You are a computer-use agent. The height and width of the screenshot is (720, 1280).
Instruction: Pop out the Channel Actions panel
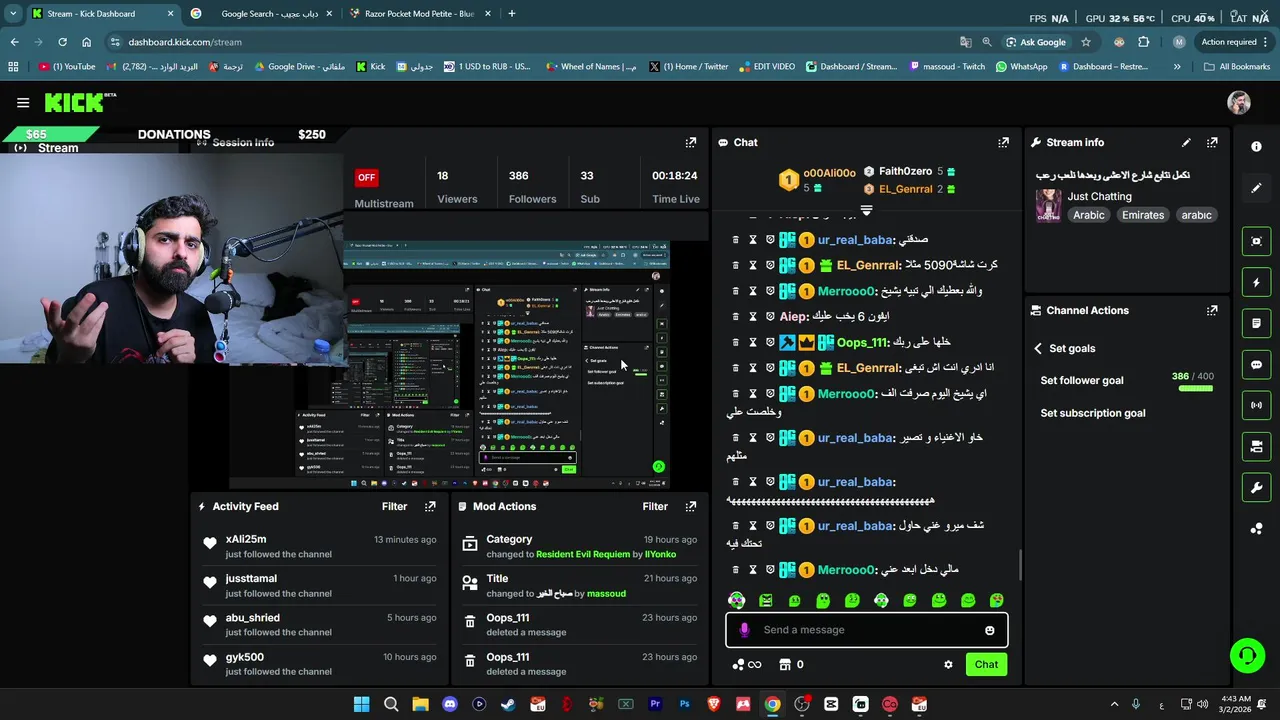click(x=1212, y=311)
